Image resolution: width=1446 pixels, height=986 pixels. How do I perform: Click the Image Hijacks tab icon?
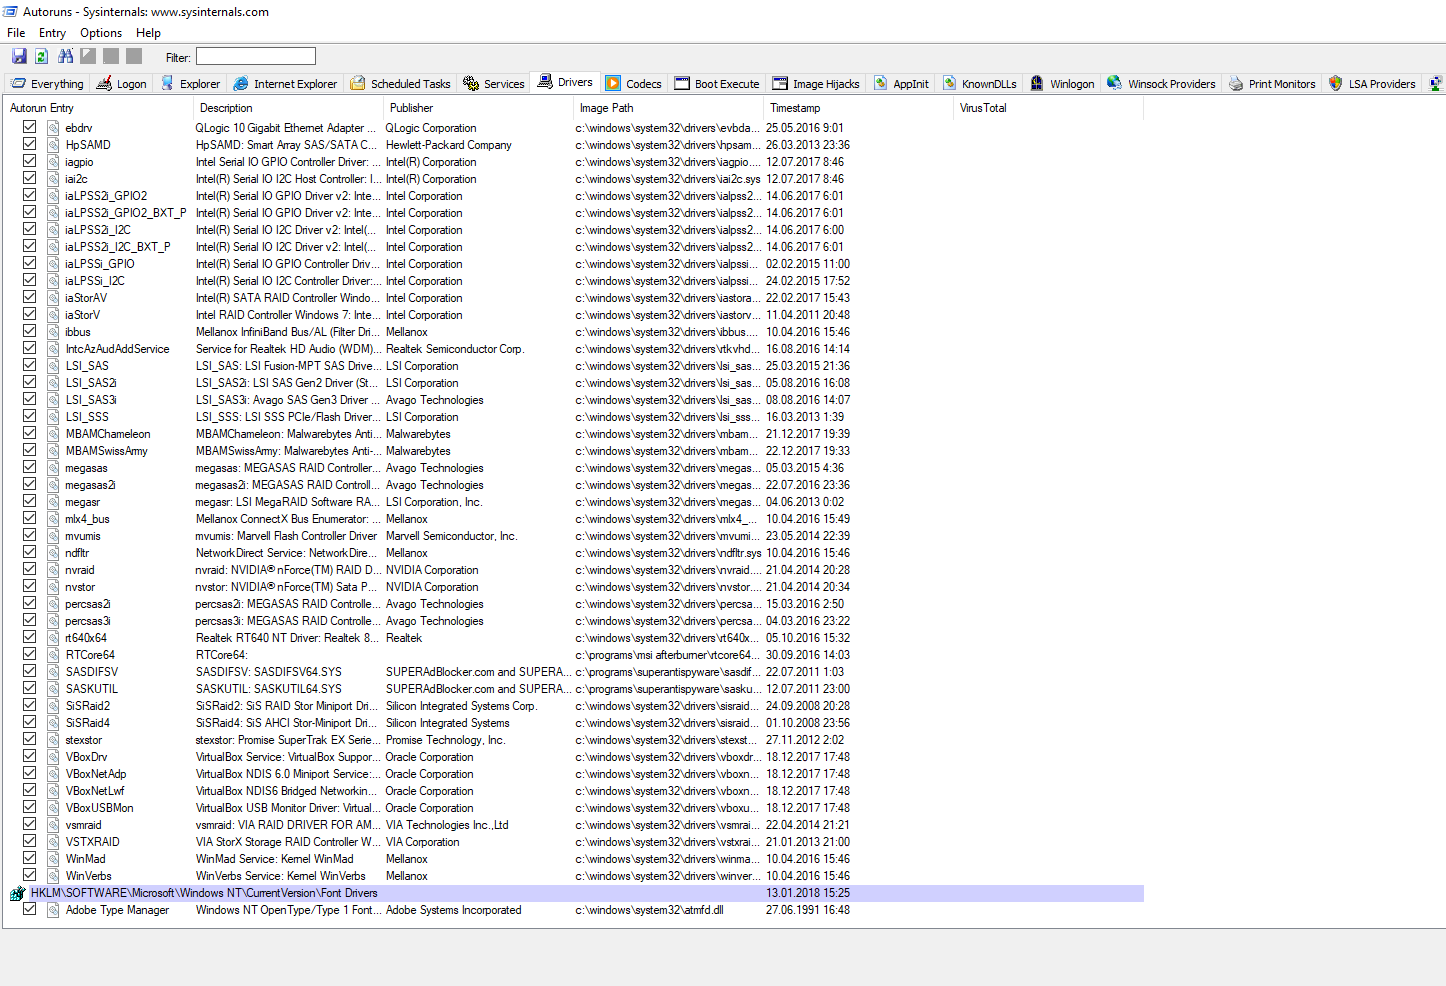click(780, 84)
